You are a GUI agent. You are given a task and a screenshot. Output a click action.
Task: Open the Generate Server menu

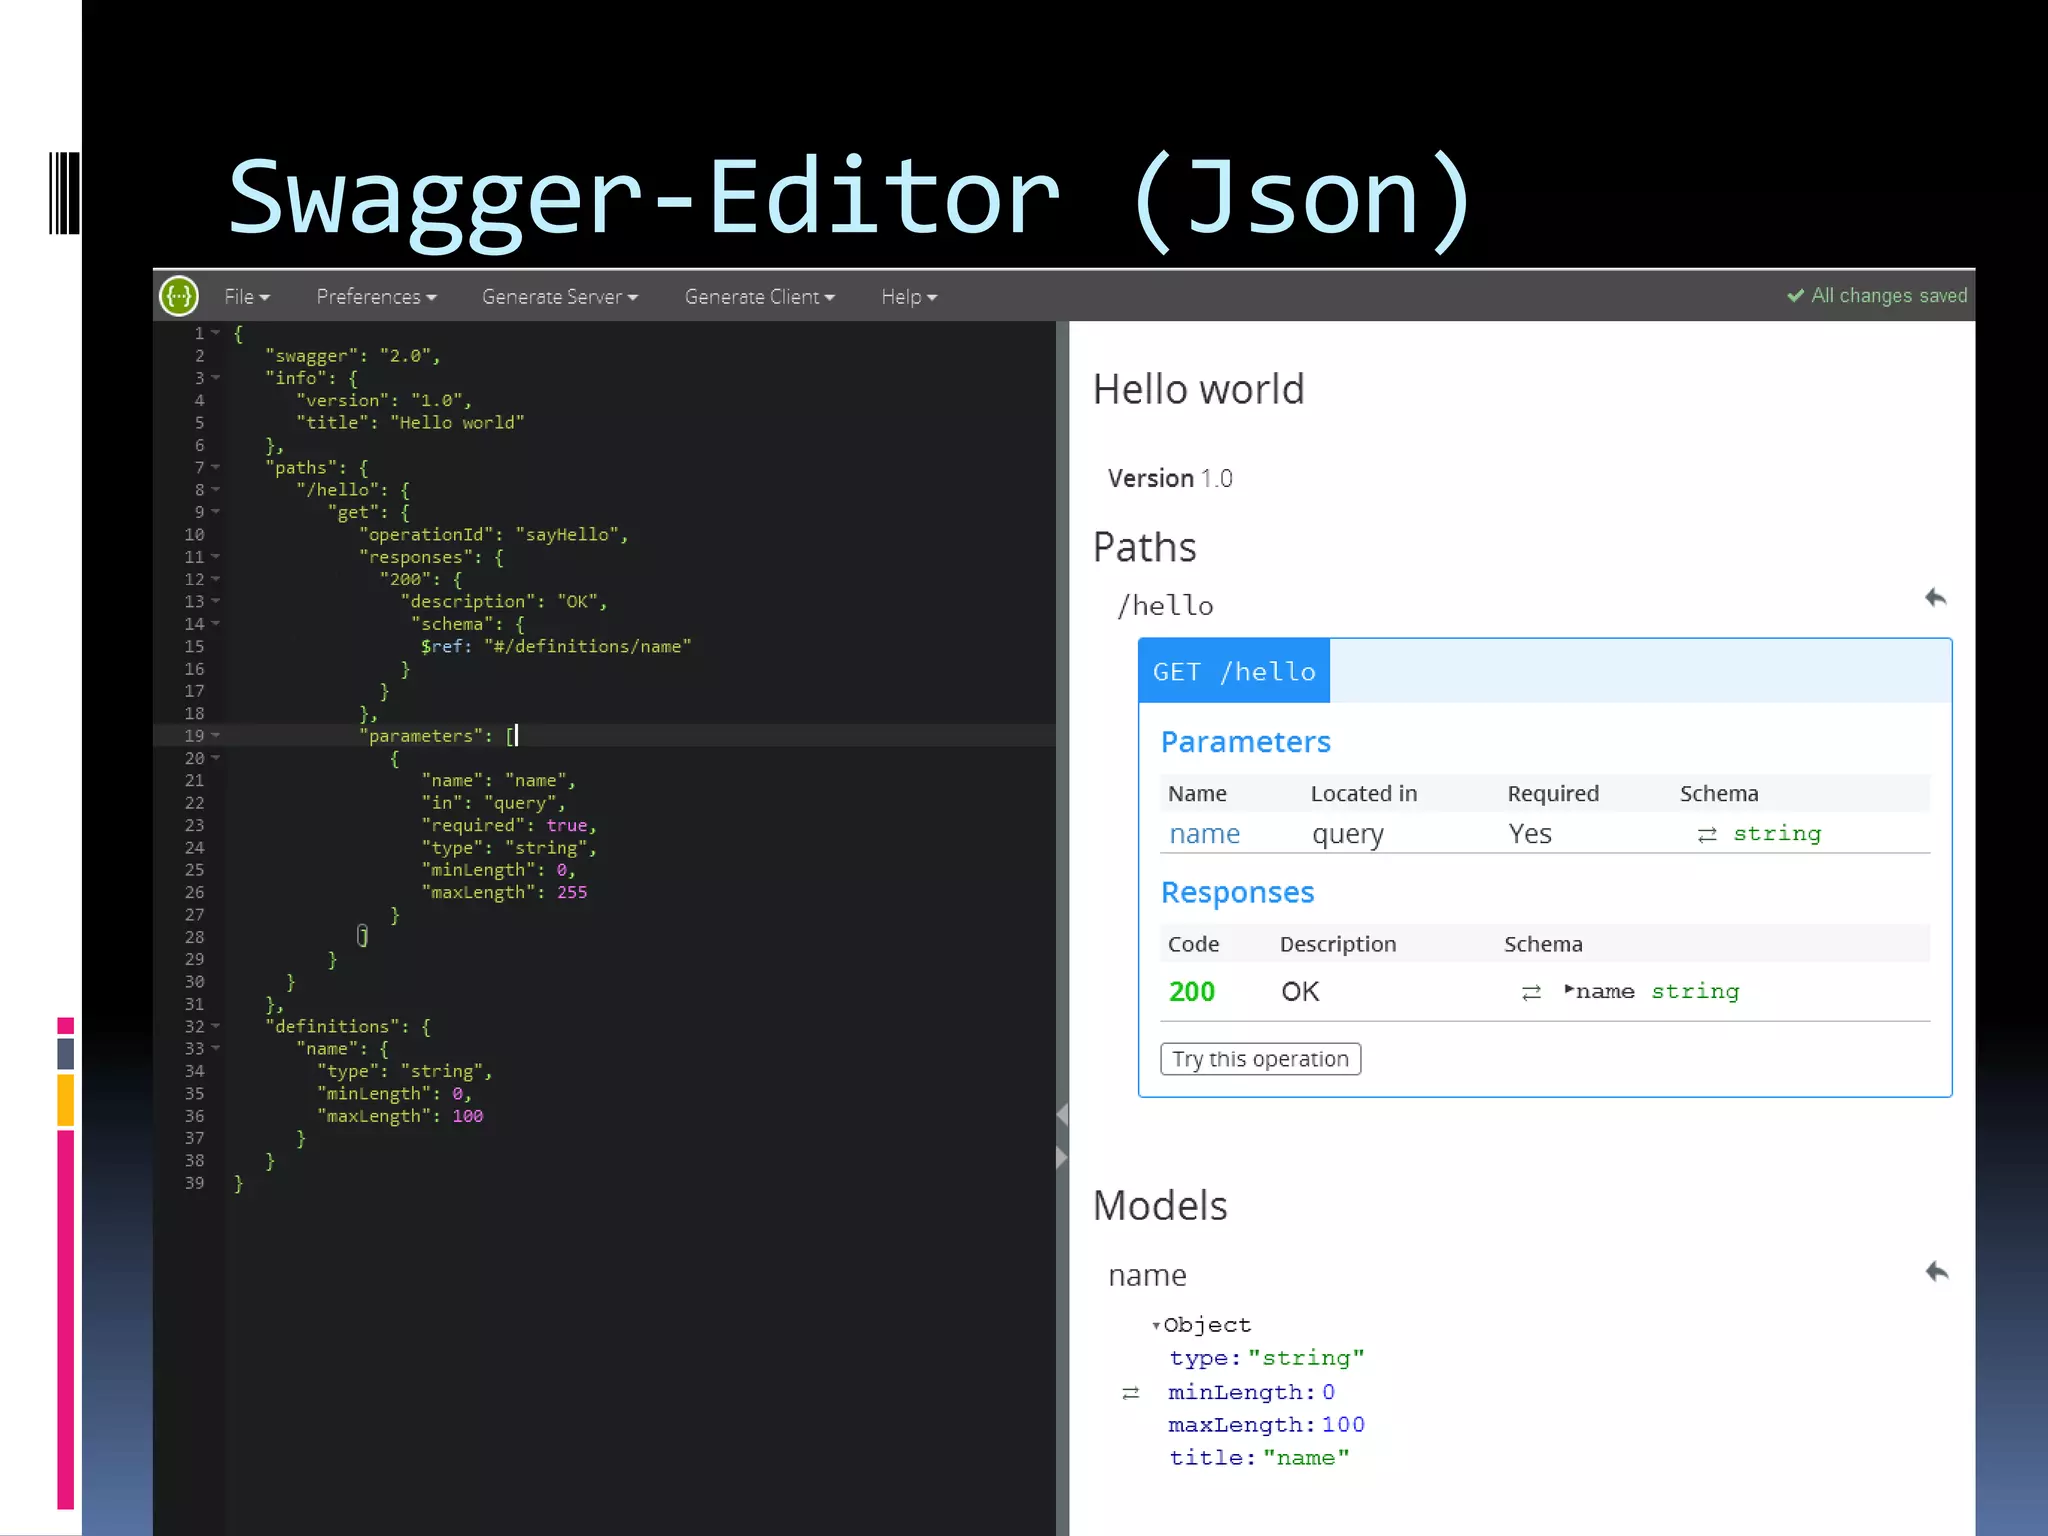559,297
